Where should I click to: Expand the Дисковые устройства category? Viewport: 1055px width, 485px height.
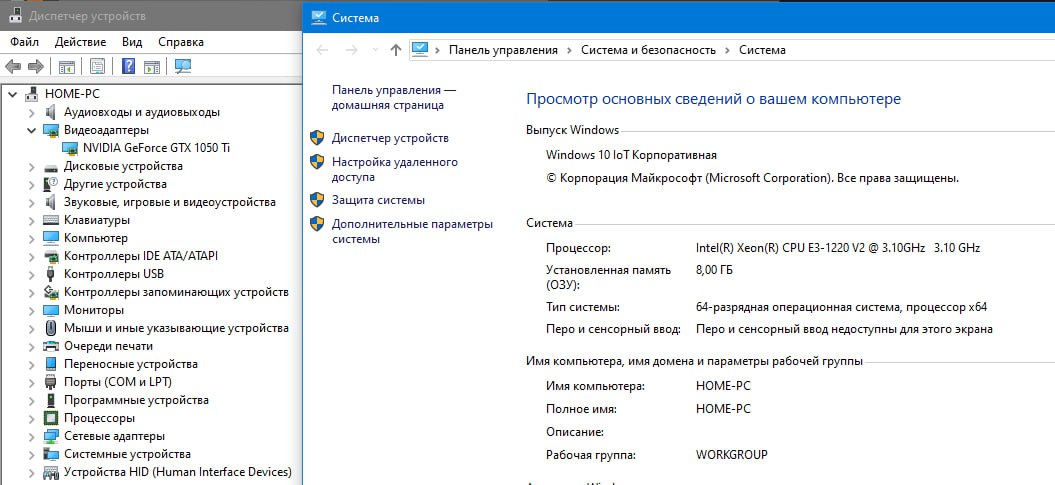tap(31, 166)
